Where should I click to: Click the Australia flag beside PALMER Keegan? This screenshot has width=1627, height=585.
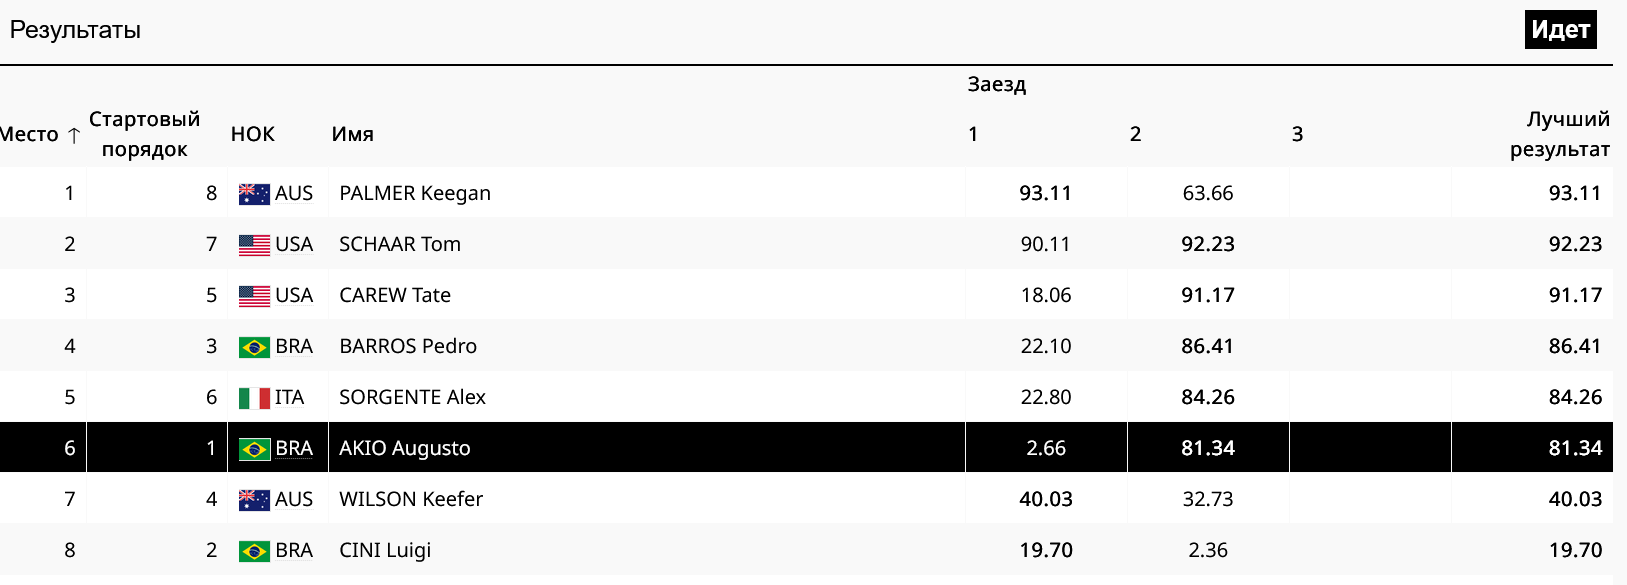tap(254, 194)
